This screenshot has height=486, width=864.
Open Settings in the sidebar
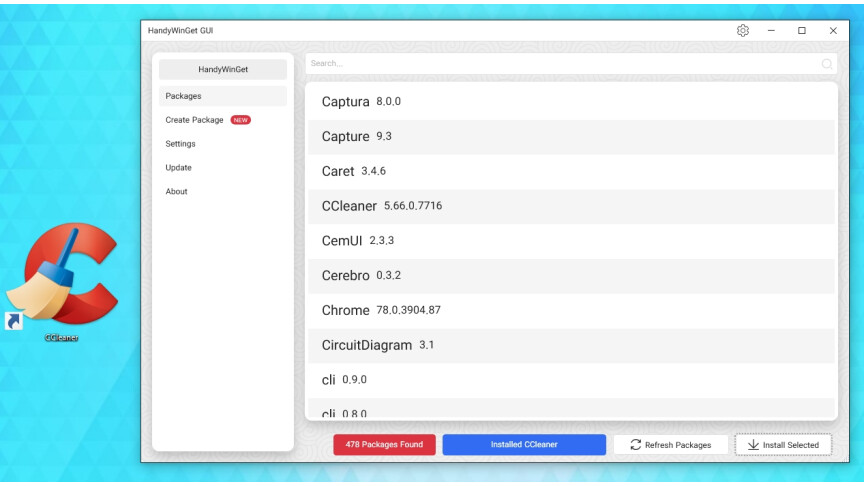(x=223, y=144)
